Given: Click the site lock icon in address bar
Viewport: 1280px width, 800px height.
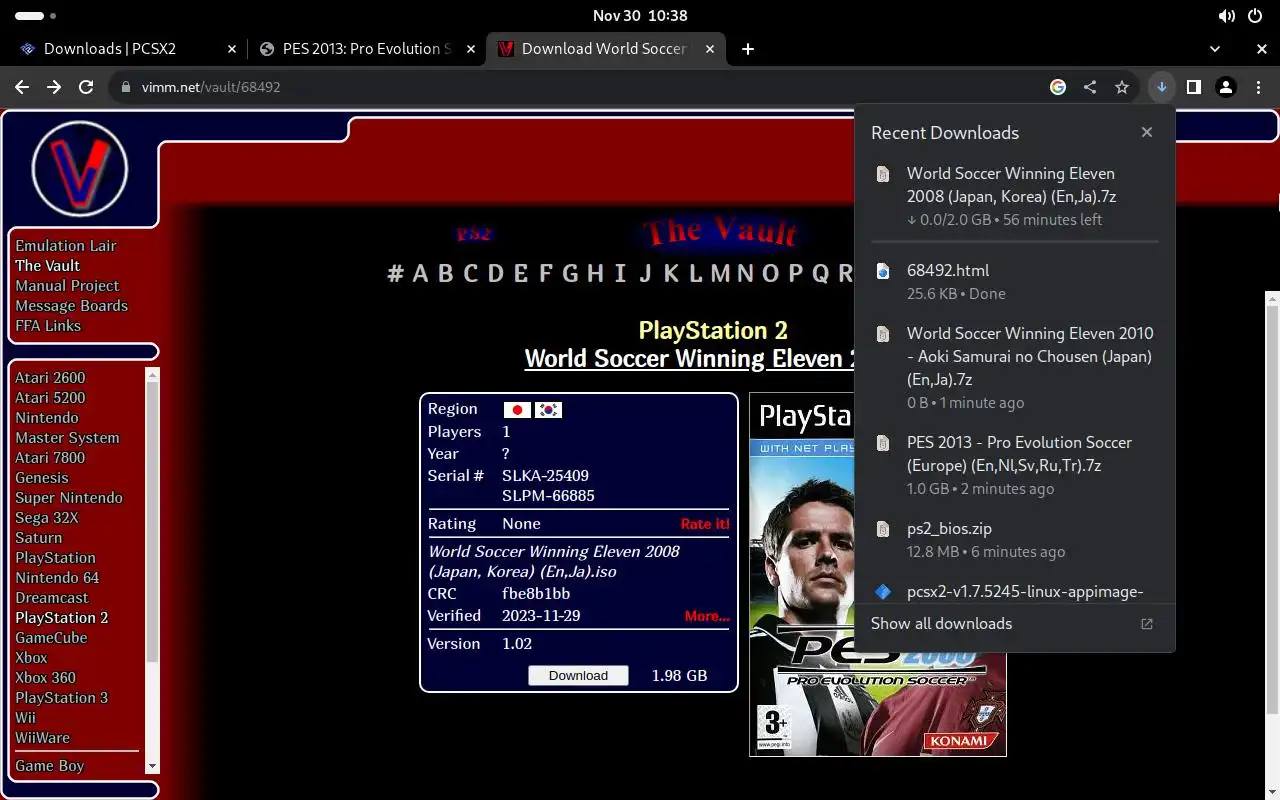Looking at the screenshot, I should (125, 87).
